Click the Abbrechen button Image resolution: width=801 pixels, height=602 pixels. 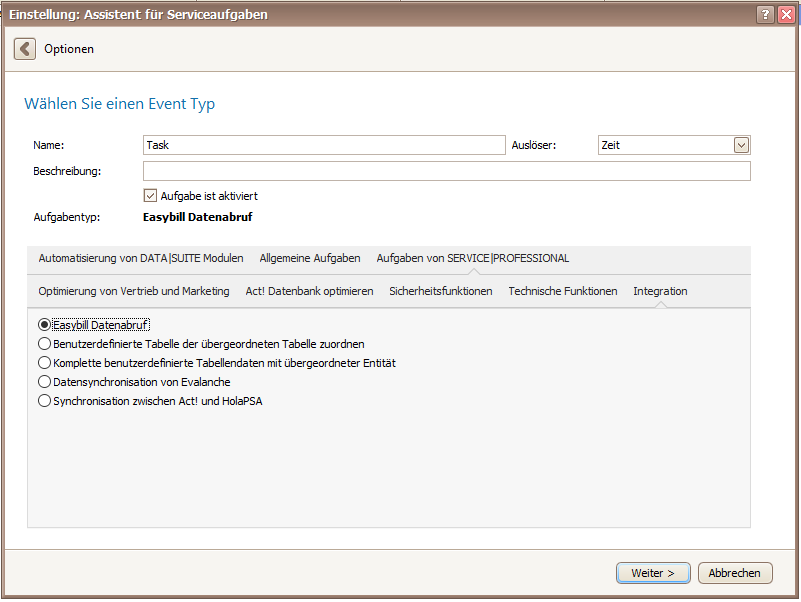pos(735,573)
